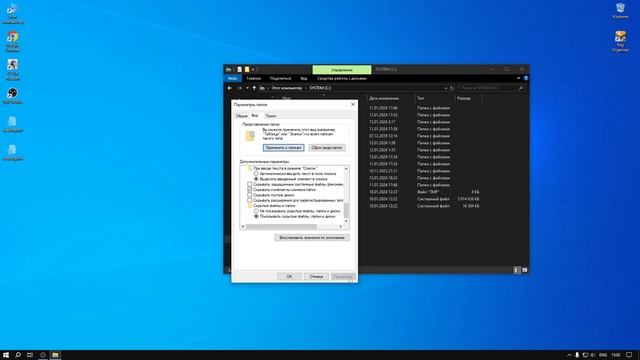The image size is (640, 360).
Task: Click the options list scroll-up arrow
Action: click(x=346, y=169)
